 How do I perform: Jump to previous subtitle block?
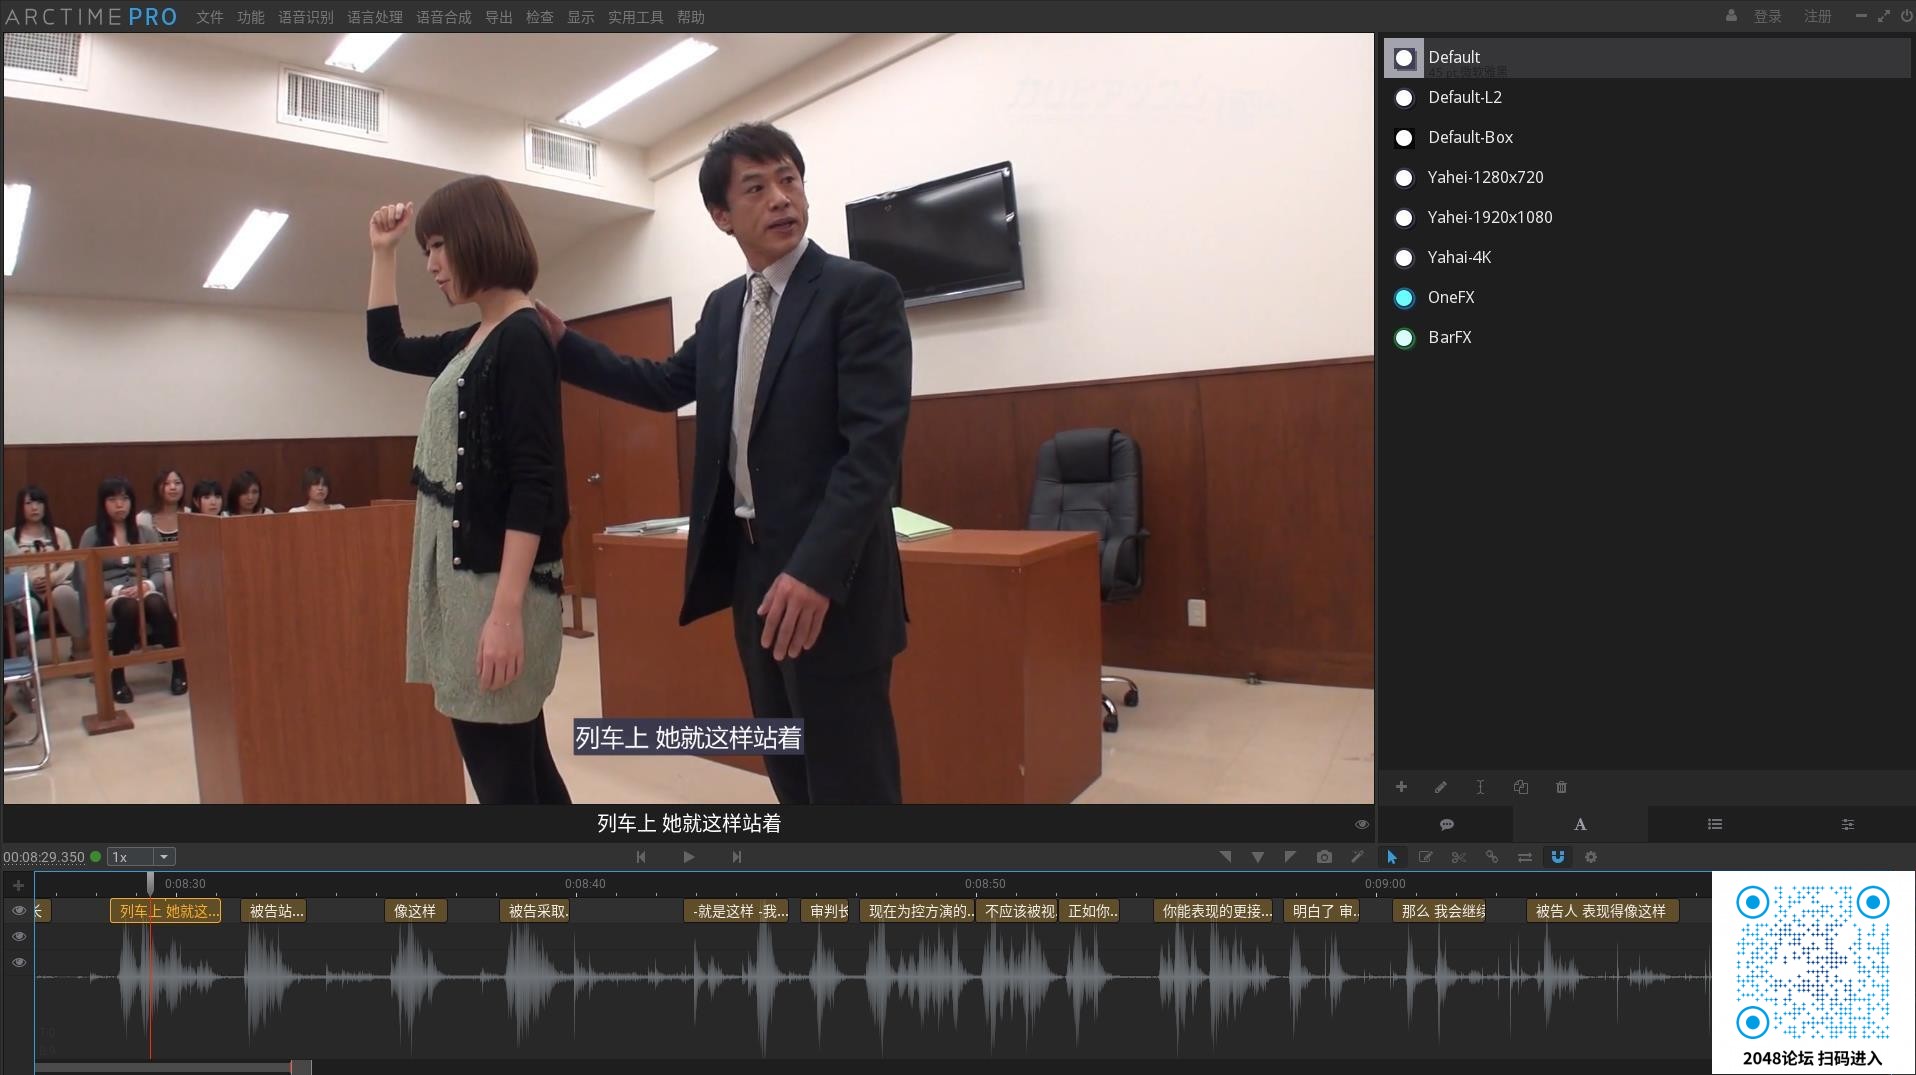click(x=641, y=857)
